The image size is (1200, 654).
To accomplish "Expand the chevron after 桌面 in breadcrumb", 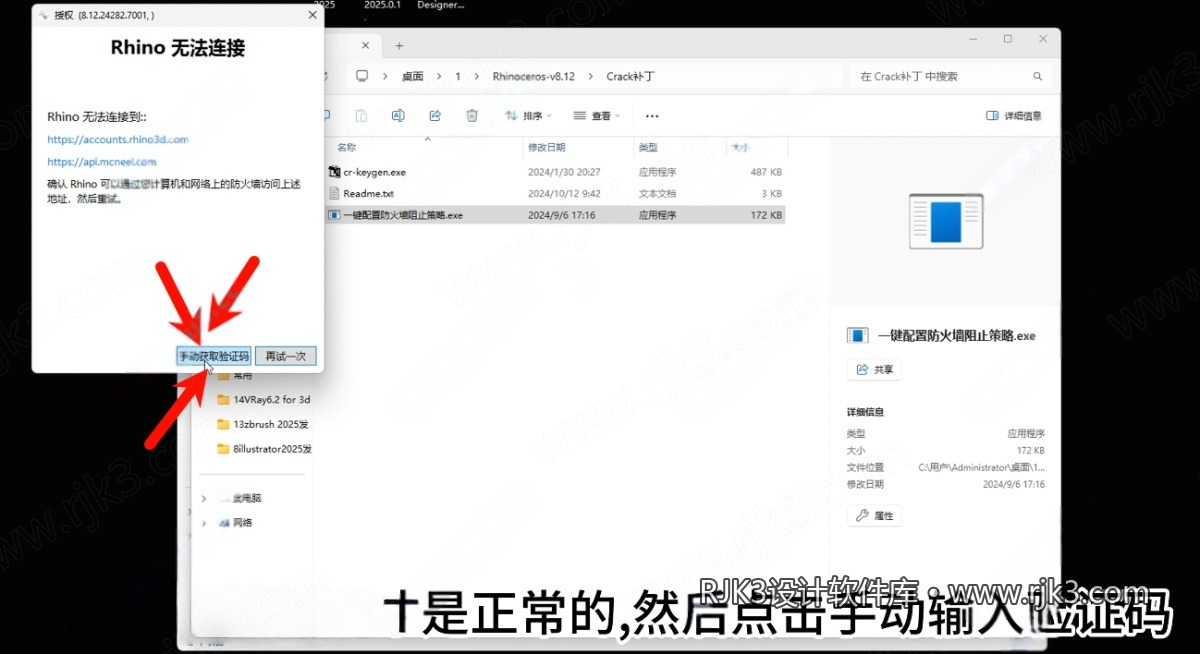I will click(437, 76).
